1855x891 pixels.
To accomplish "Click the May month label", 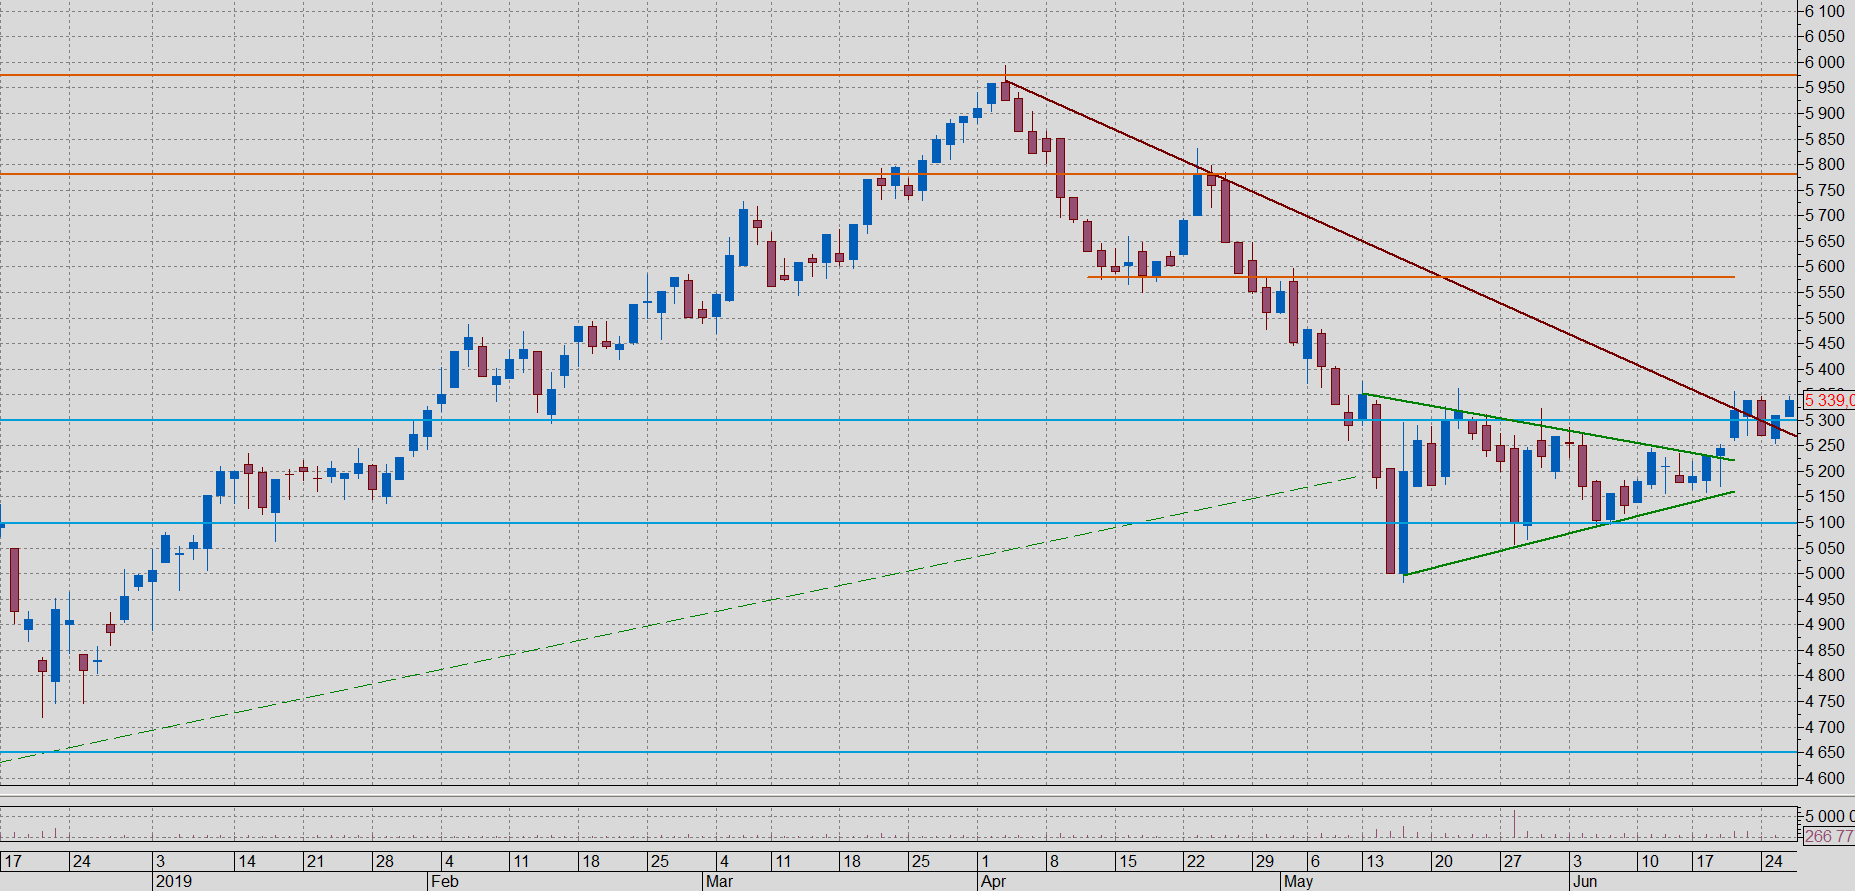I will (1298, 881).
